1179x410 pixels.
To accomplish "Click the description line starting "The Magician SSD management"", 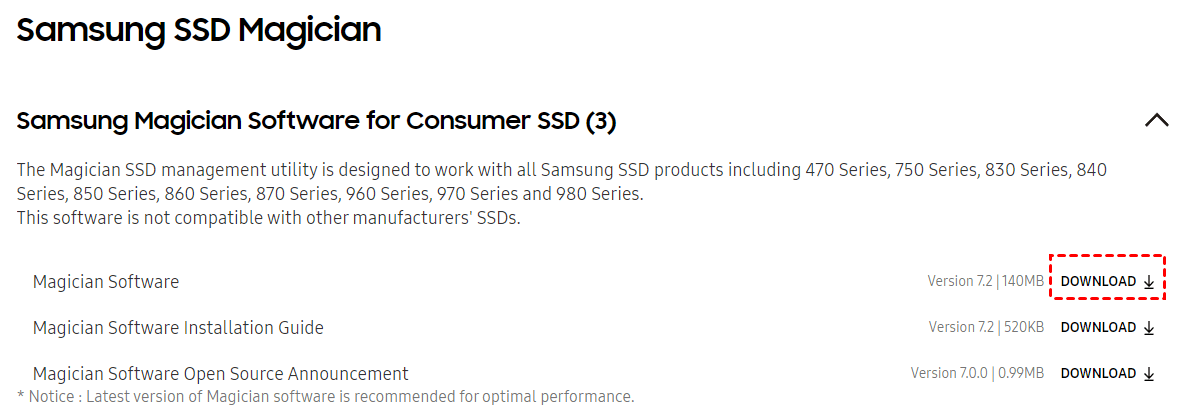I will coord(562,170).
